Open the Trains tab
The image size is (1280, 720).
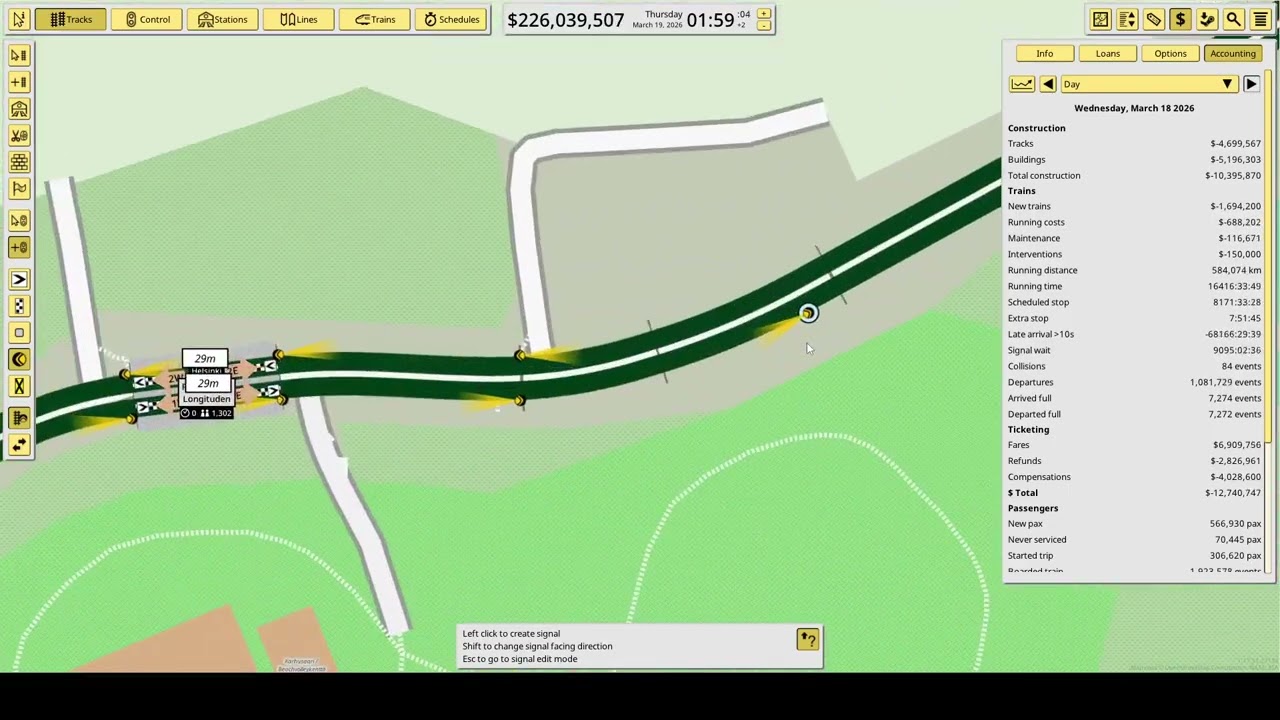[375, 19]
